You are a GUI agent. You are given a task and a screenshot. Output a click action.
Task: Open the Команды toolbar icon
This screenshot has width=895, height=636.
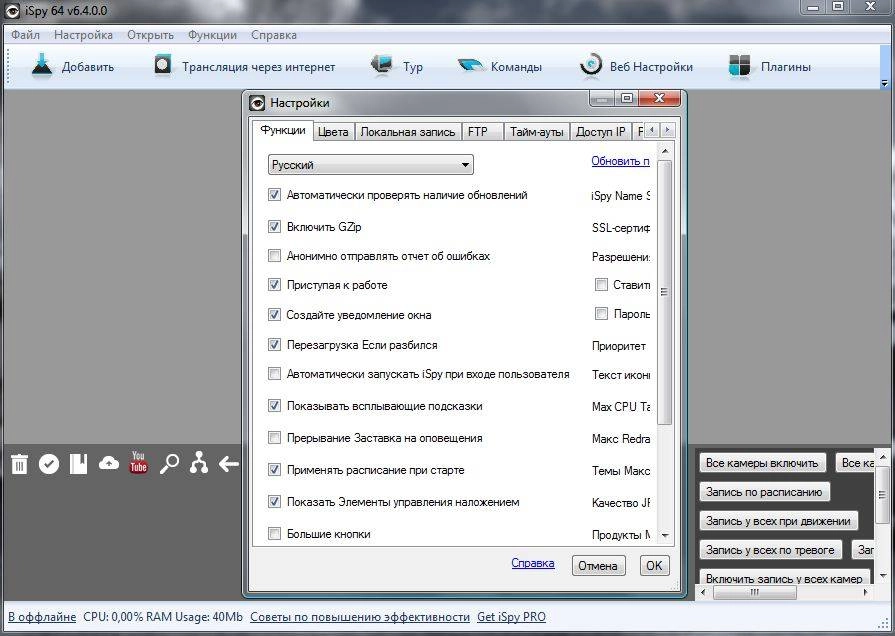tap(471, 66)
